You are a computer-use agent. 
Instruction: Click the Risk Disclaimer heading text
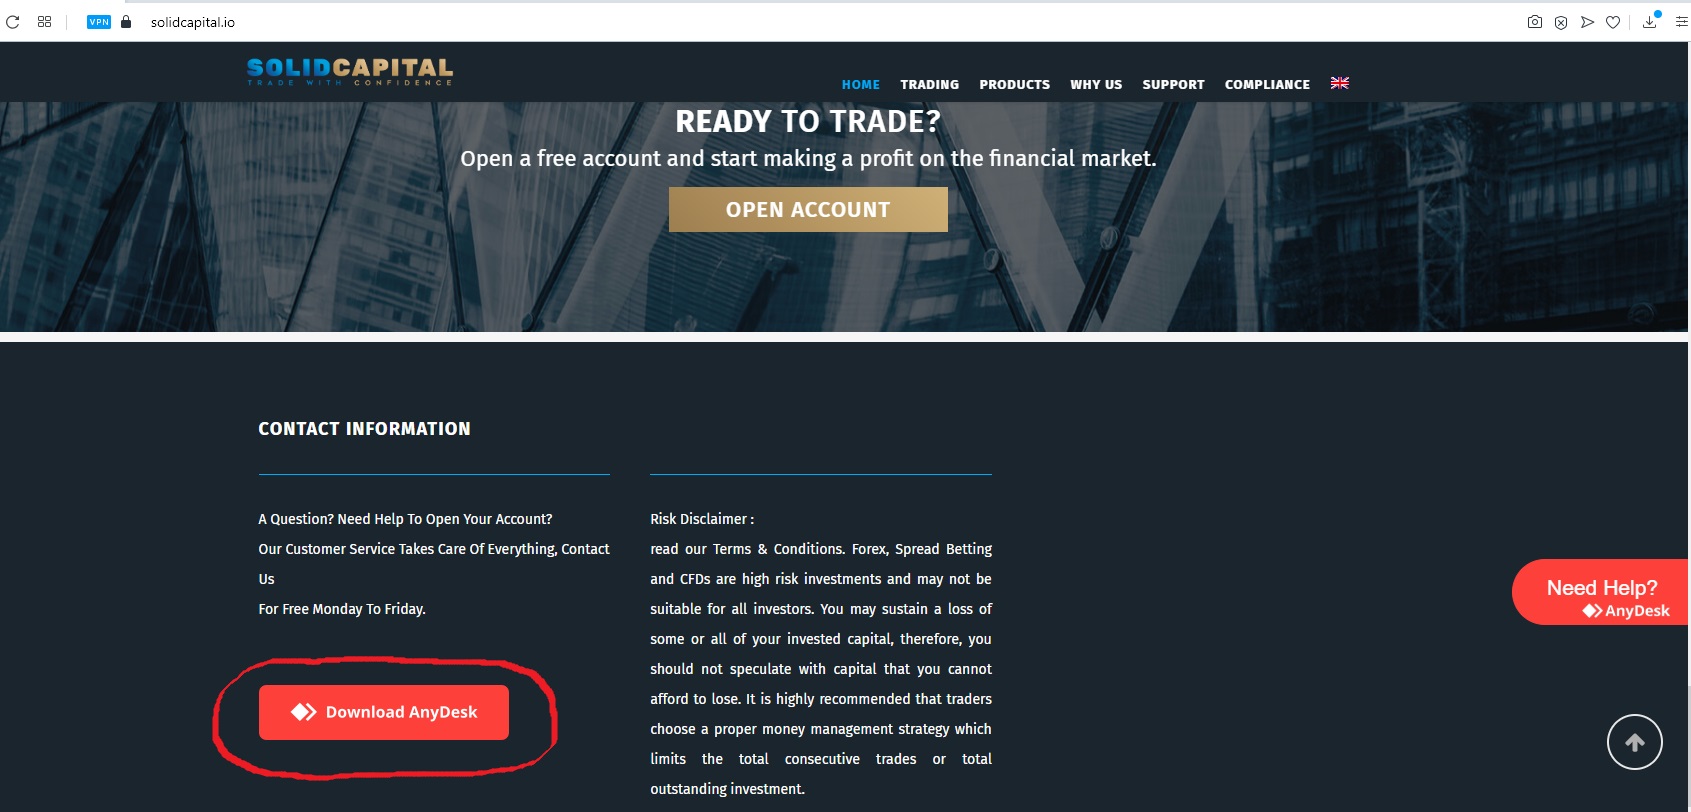(702, 519)
